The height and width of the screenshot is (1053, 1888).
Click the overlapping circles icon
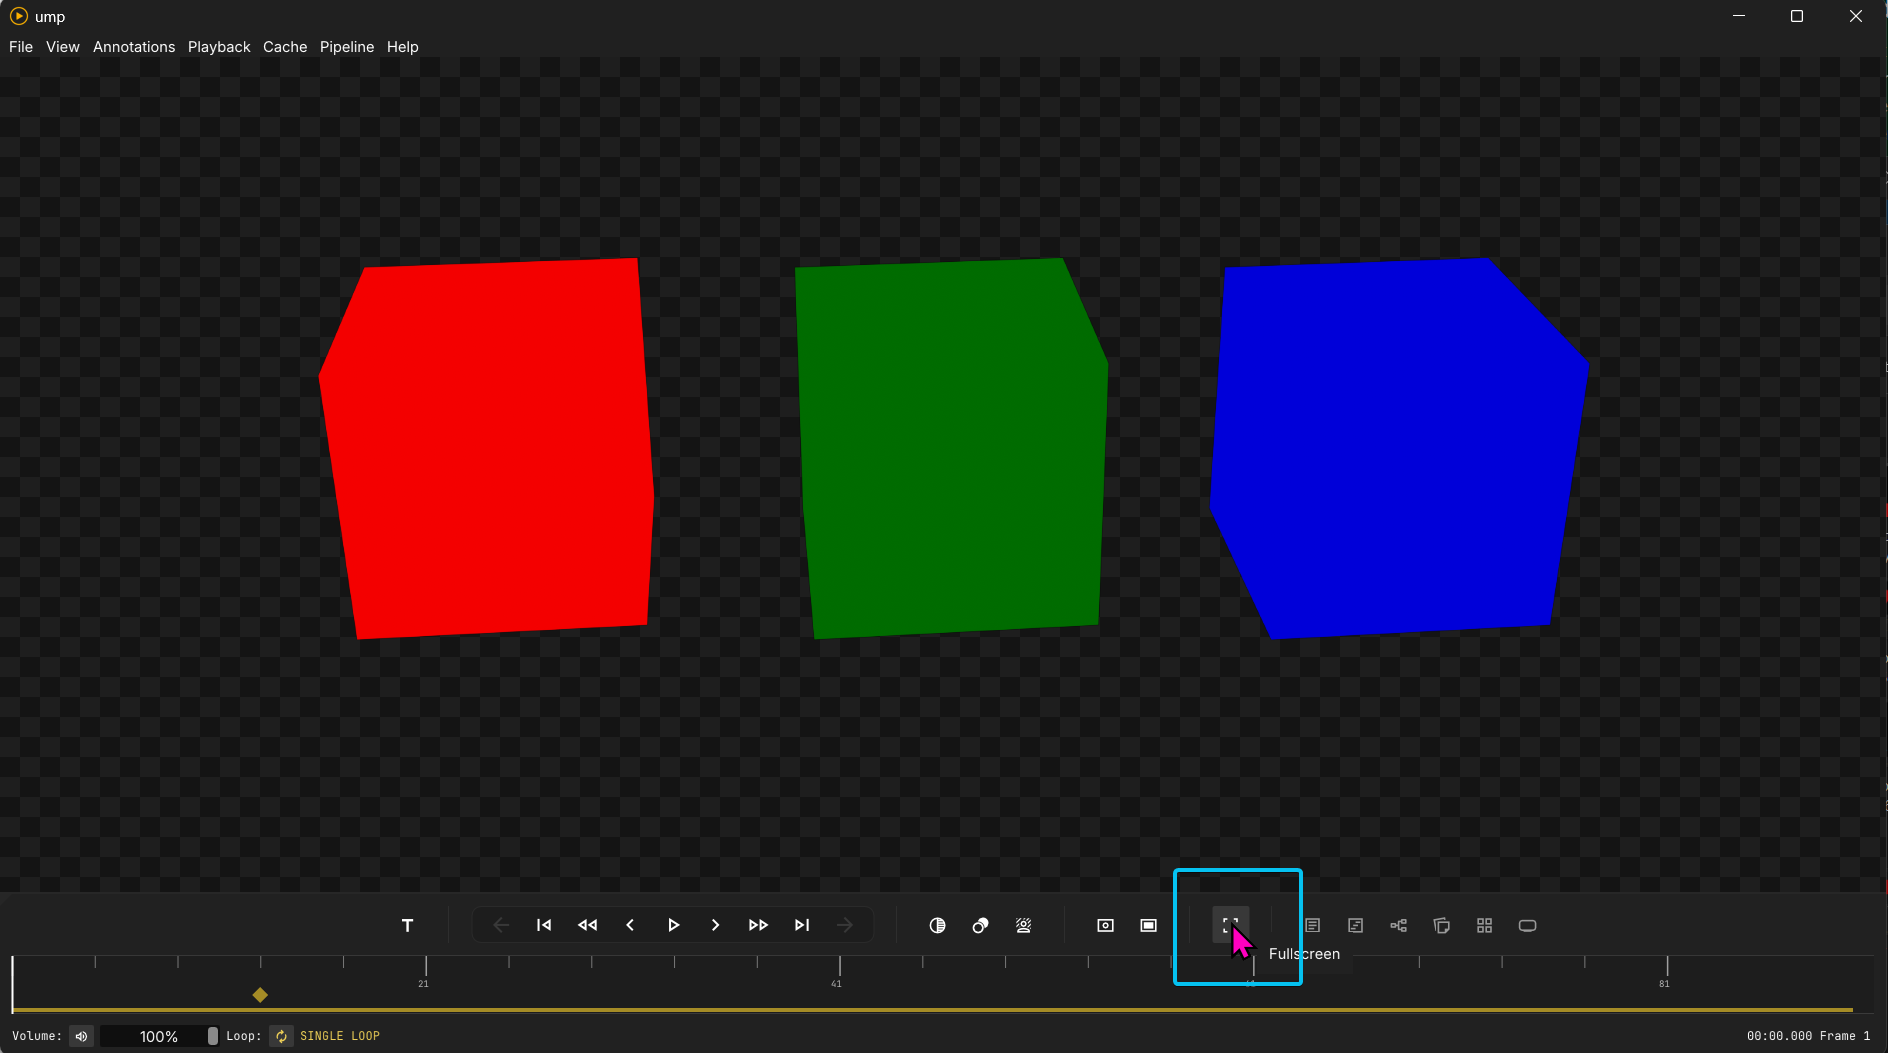pyautogui.click(x=980, y=926)
